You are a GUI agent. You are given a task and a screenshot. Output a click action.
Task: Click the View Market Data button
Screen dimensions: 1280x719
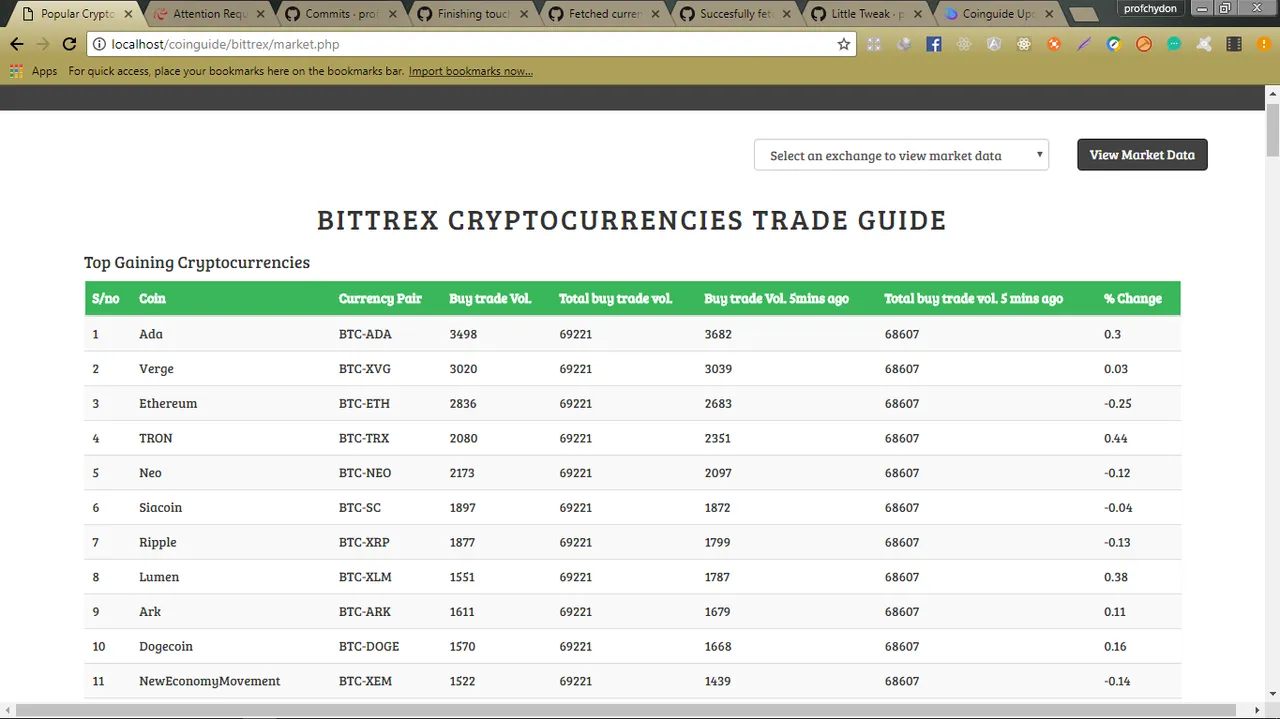pos(1142,155)
